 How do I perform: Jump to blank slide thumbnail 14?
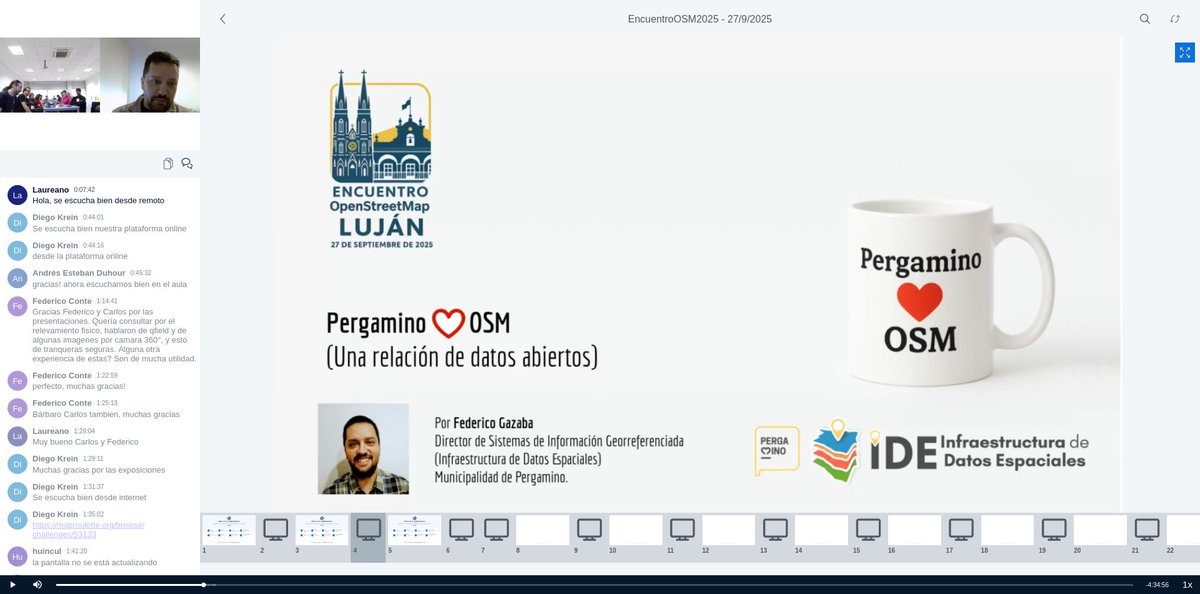tap(821, 530)
